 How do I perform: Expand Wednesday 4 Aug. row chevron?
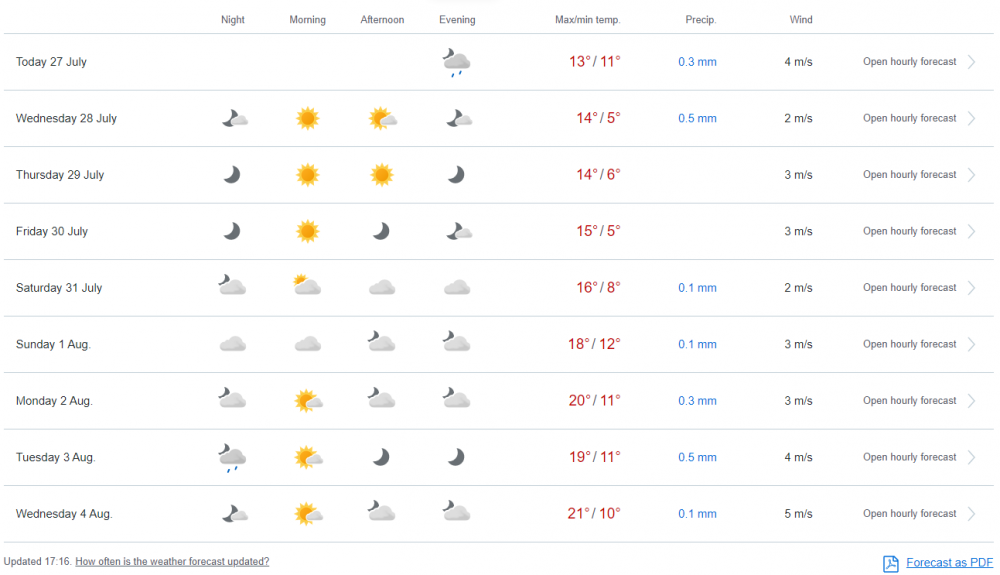click(971, 514)
